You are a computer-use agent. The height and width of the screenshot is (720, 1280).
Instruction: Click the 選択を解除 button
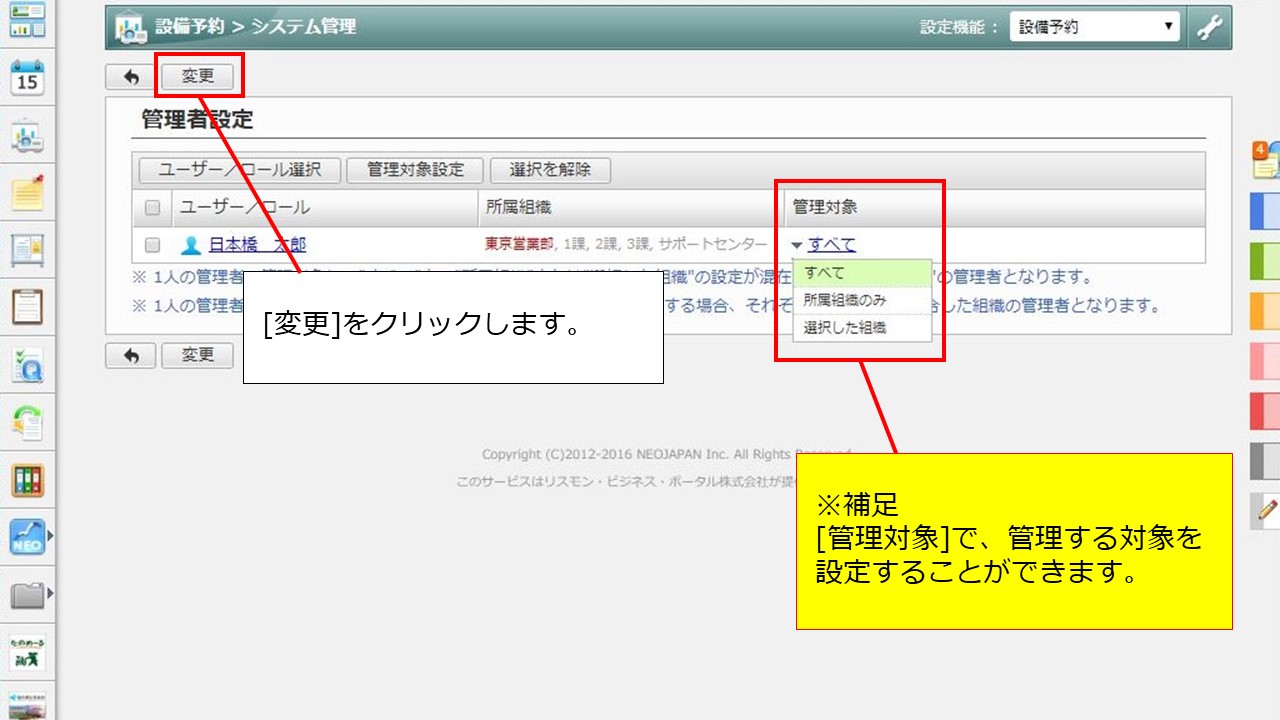pyautogui.click(x=550, y=170)
